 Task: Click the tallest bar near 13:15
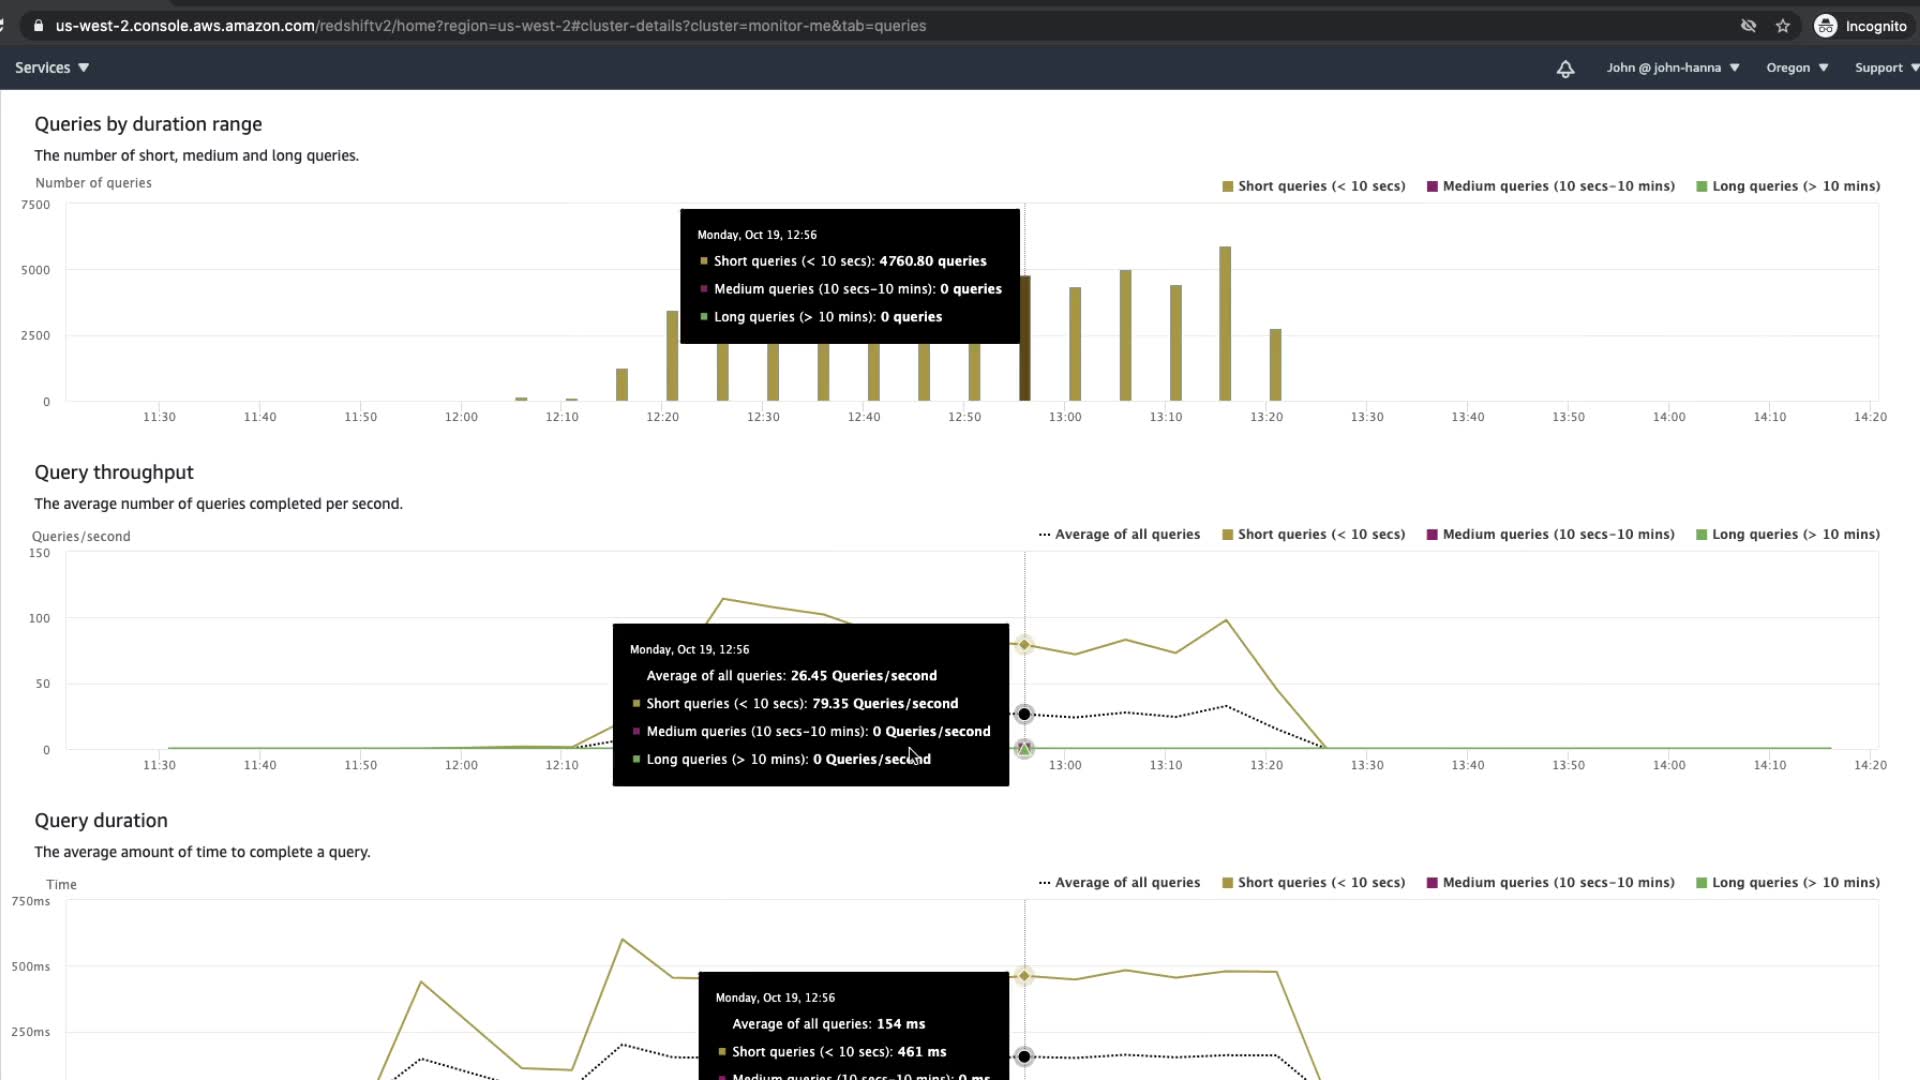point(1225,323)
